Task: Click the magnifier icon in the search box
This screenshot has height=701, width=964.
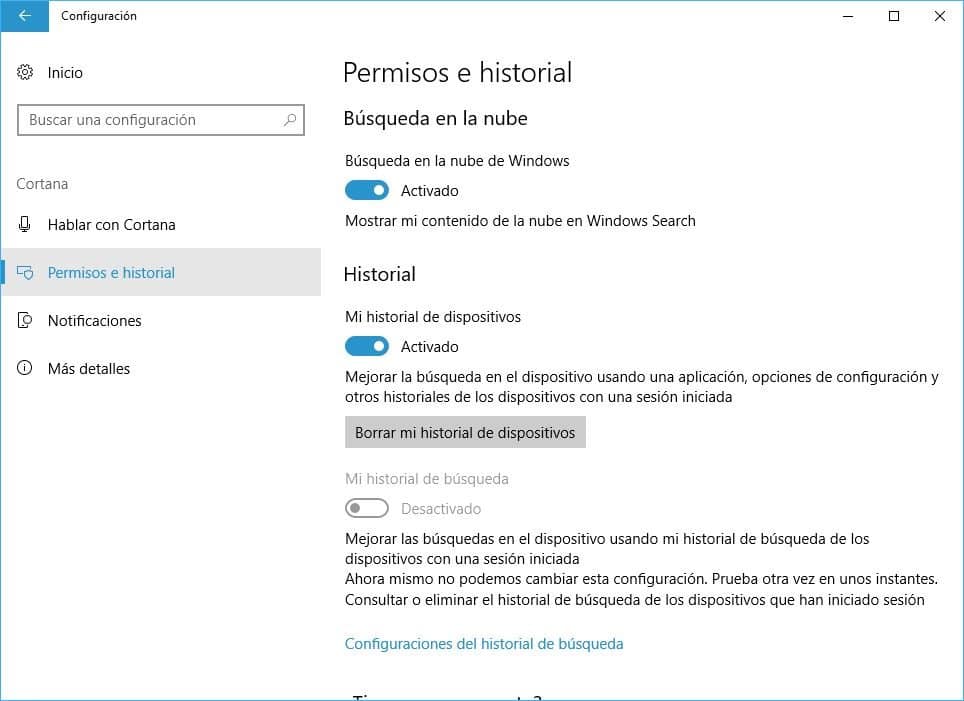Action: tap(289, 120)
